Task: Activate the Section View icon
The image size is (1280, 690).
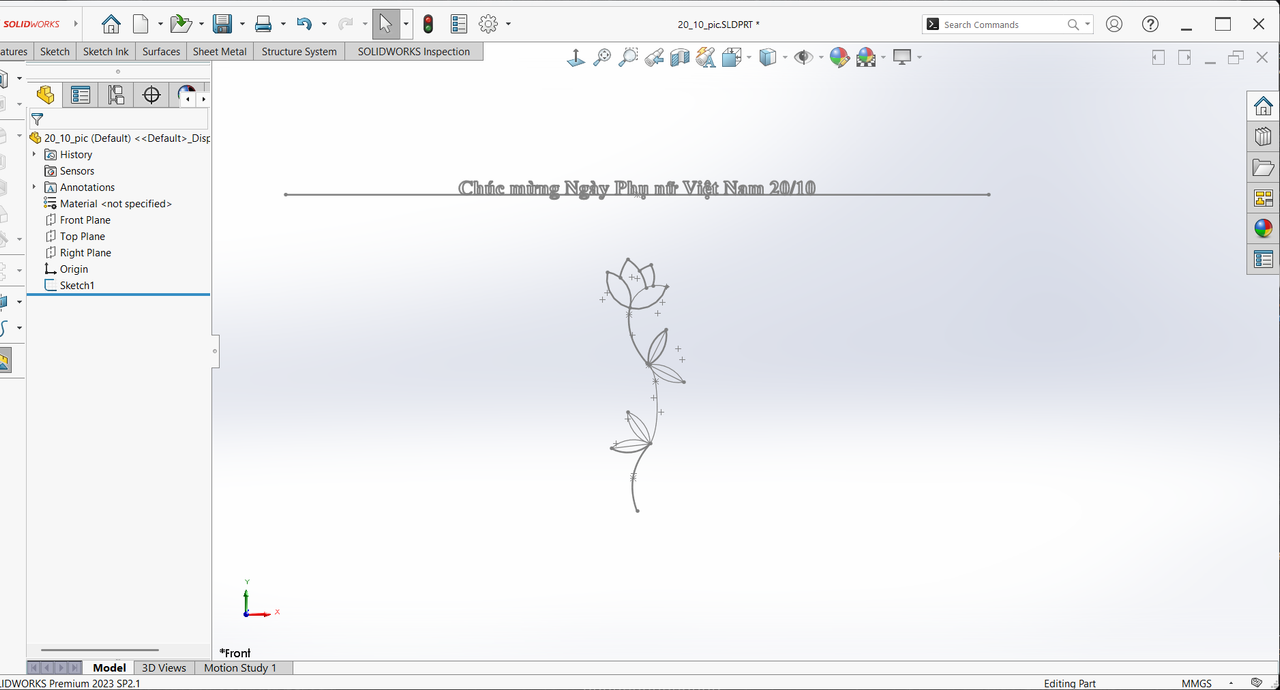Action: click(x=680, y=58)
